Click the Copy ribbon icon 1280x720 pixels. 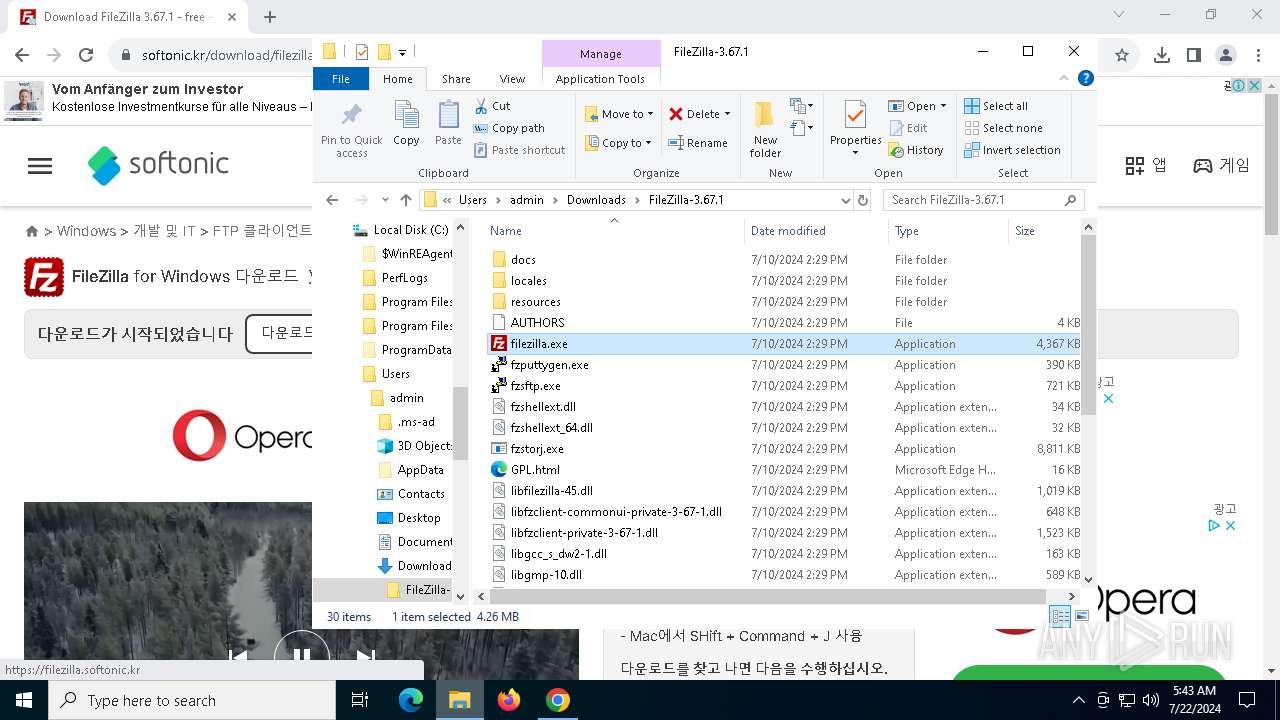tap(406, 124)
